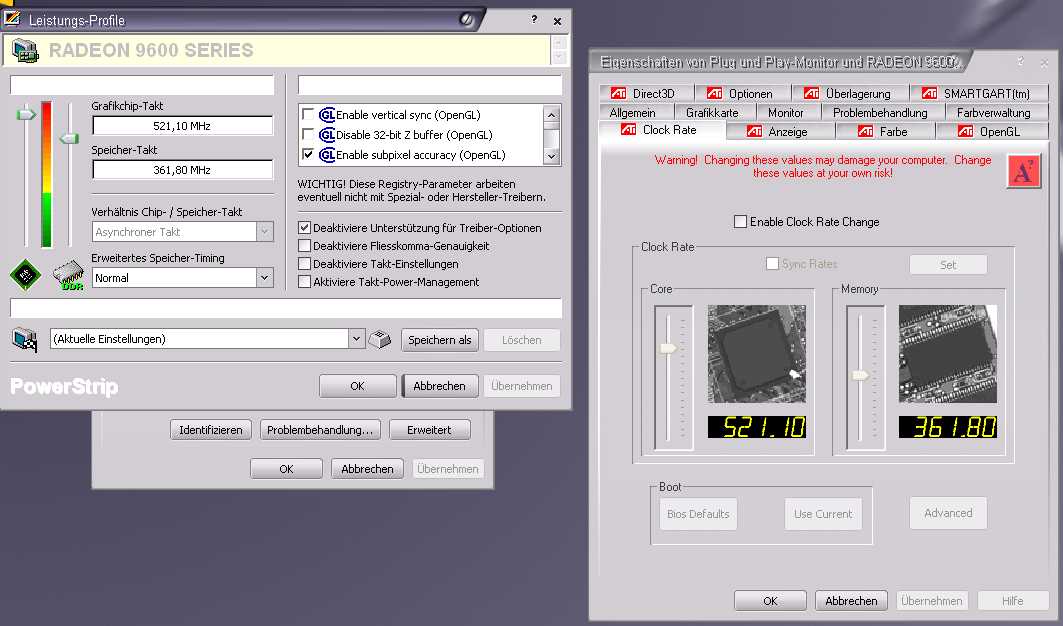This screenshot has height=626, width=1063.
Task: Click the Erweitert button
Action: pyautogui.click(x=429, y=430)
